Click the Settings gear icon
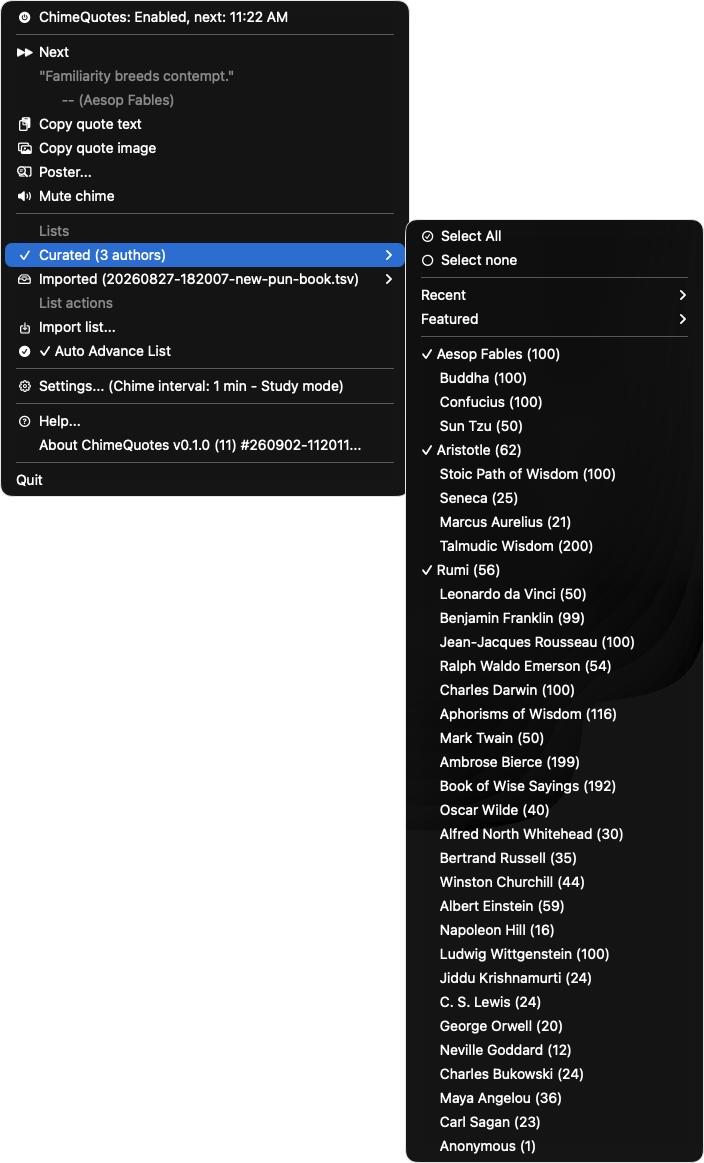The height and width of the screenshot is (1163, 704). click(24, 386)
